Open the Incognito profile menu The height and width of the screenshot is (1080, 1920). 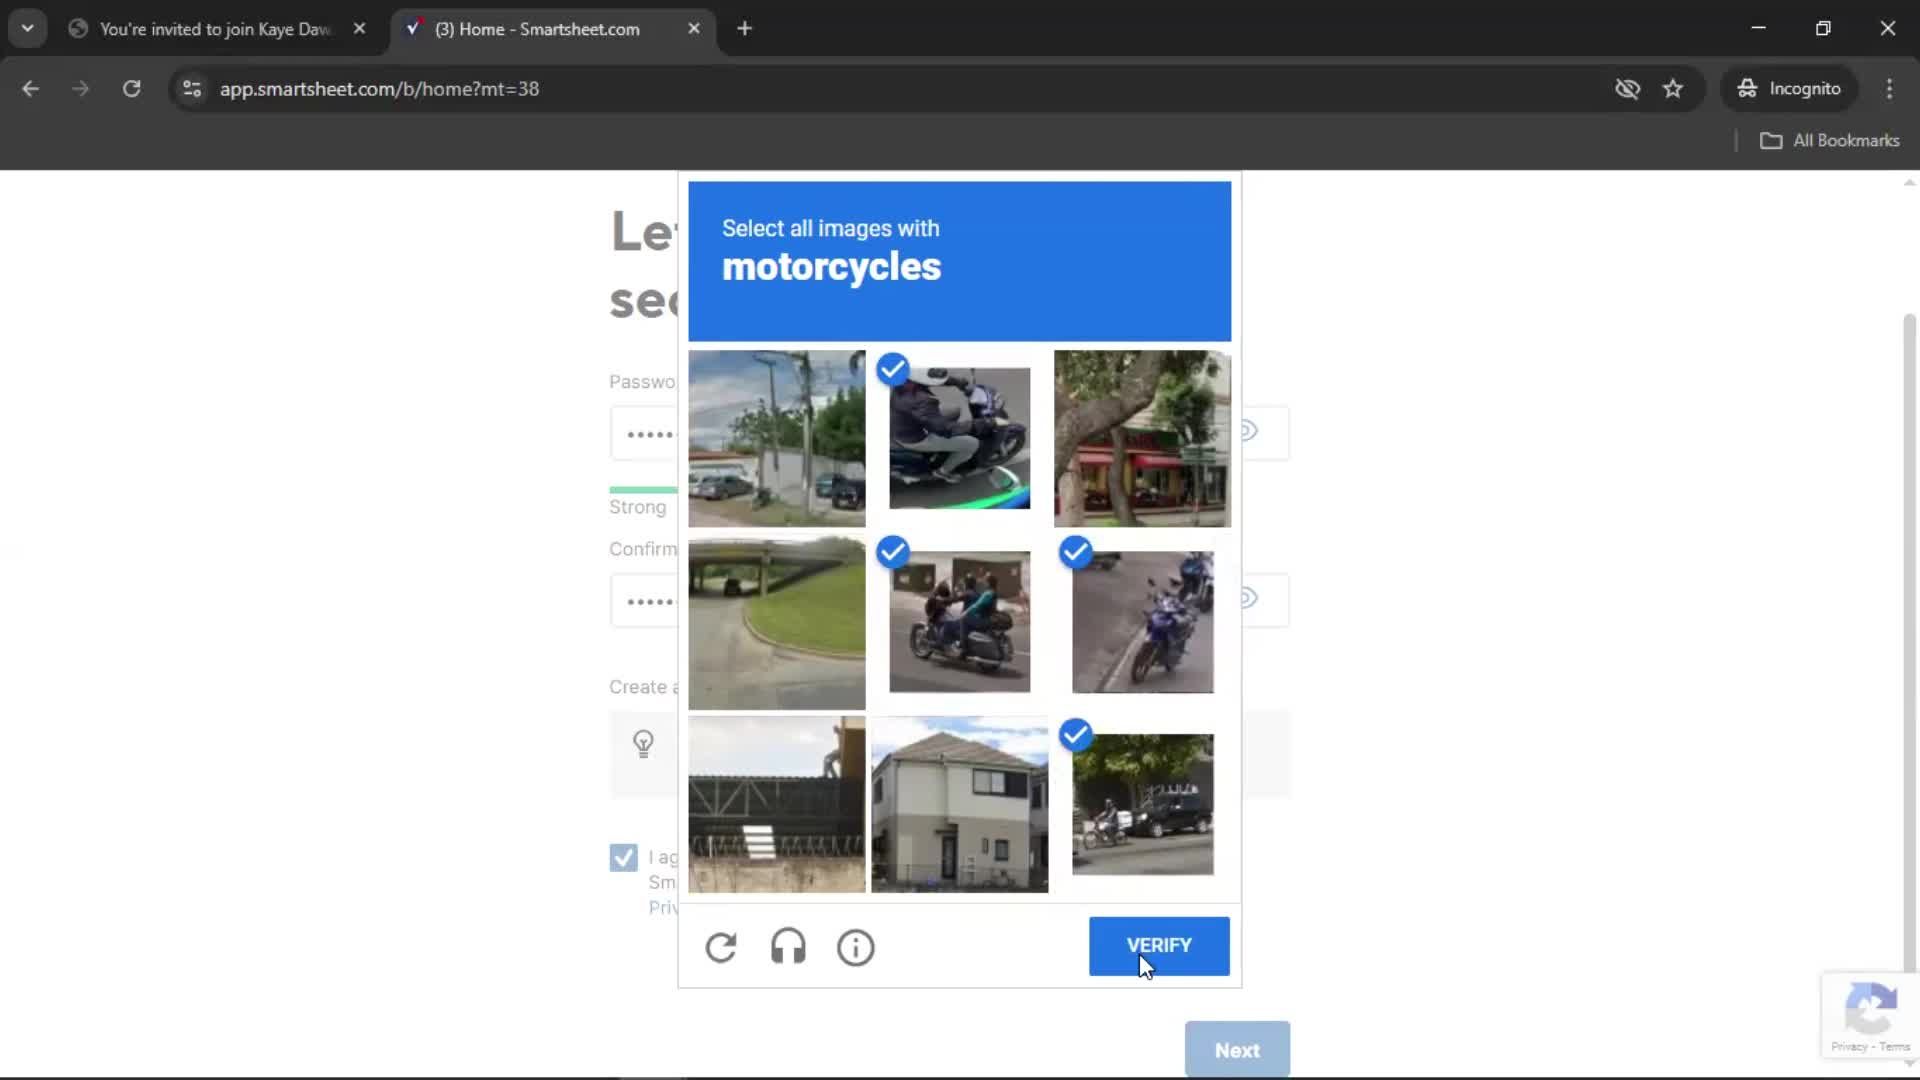[x=1789, y=89]
